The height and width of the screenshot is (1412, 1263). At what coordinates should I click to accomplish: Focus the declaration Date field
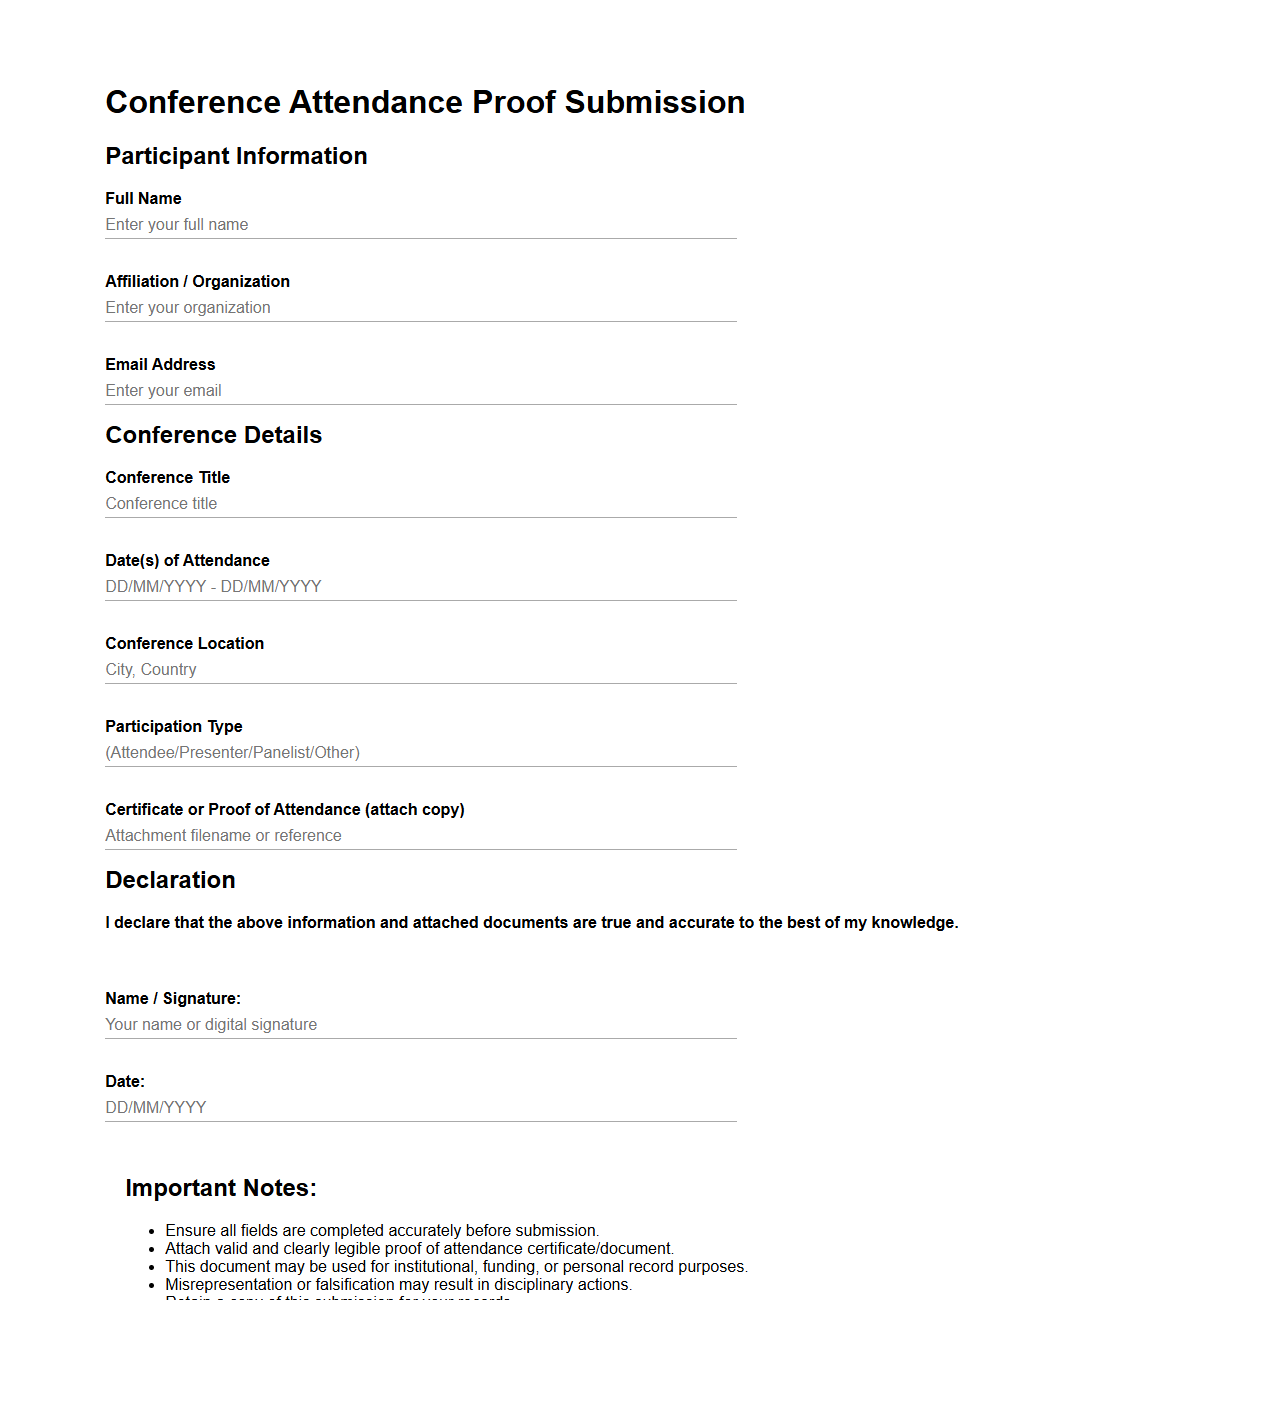pos(420,1108)
